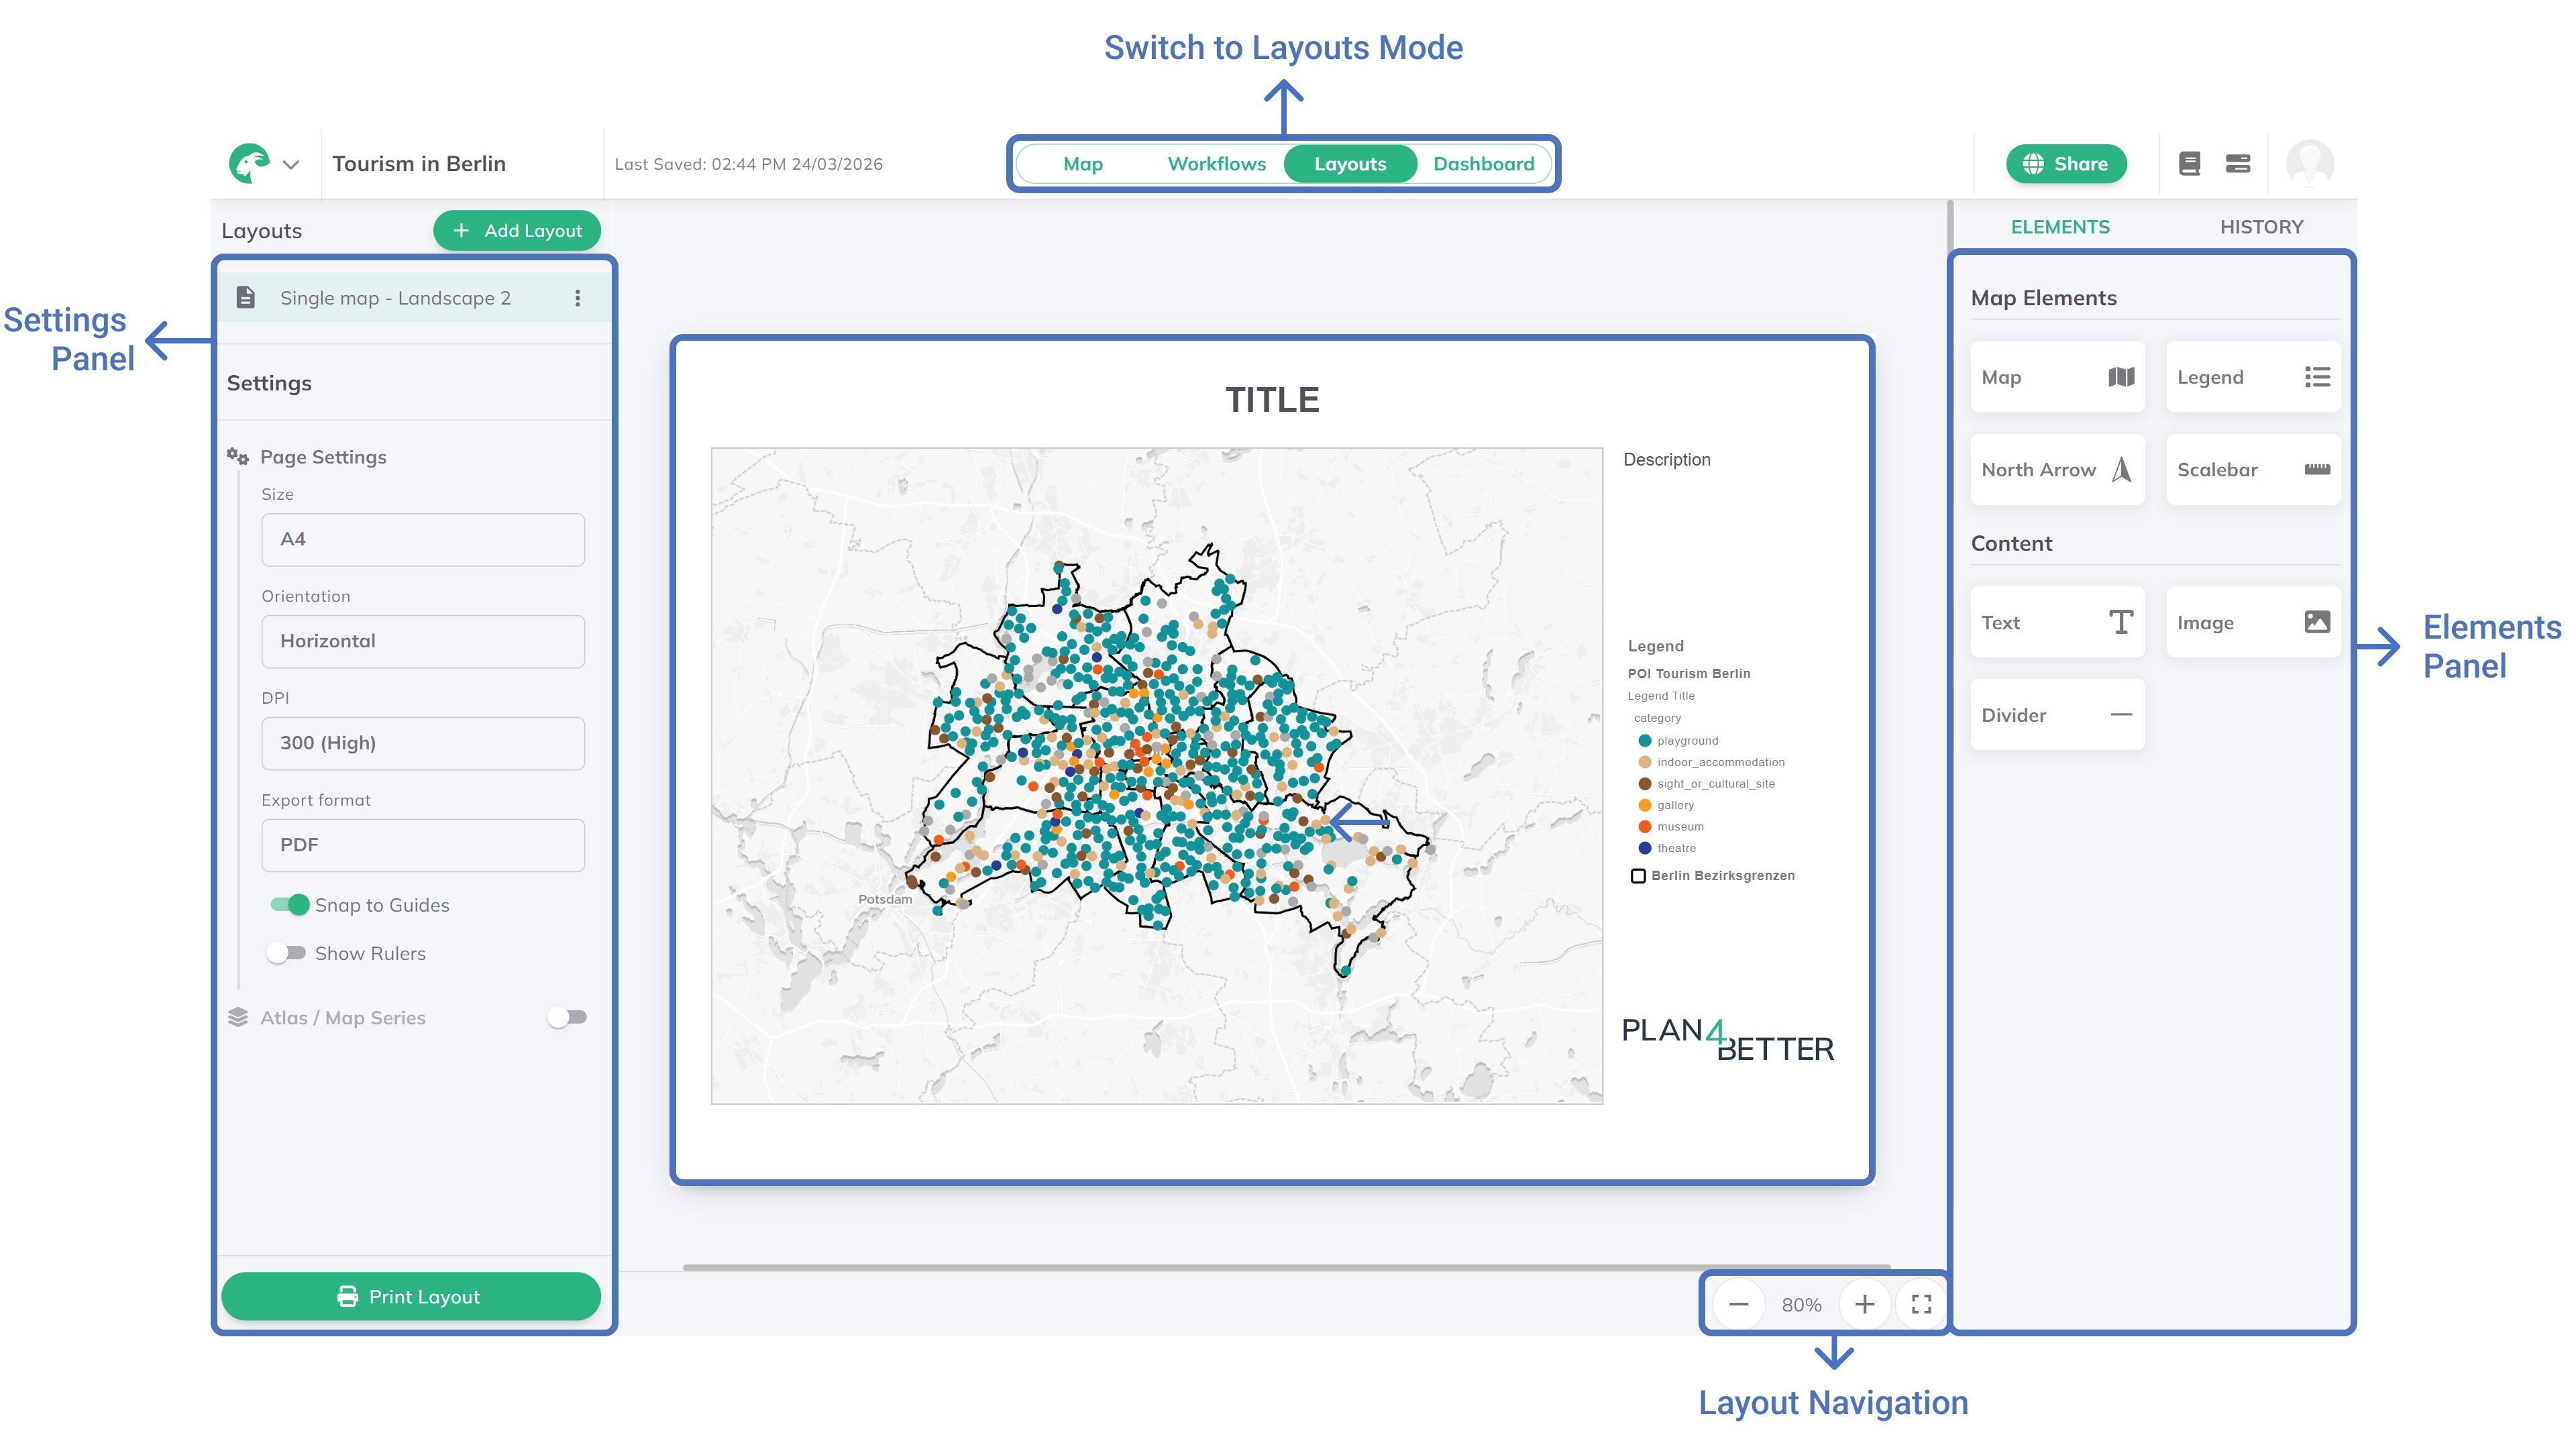The image size is (2576, 1449).
Task: Add a Divider element
Action: point(2057,714)
